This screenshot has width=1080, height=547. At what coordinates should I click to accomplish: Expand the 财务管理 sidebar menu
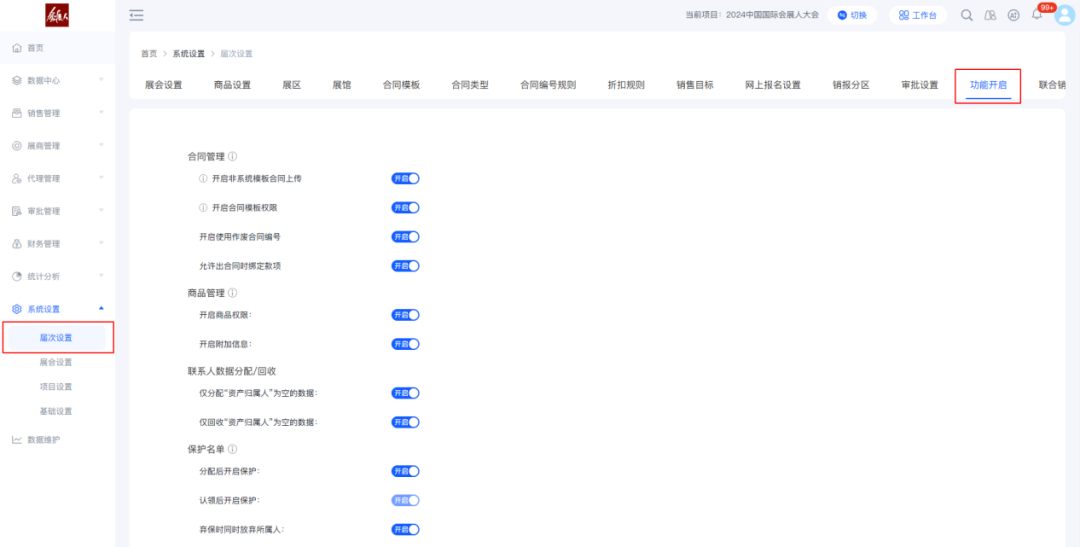[x=57, y=244]
